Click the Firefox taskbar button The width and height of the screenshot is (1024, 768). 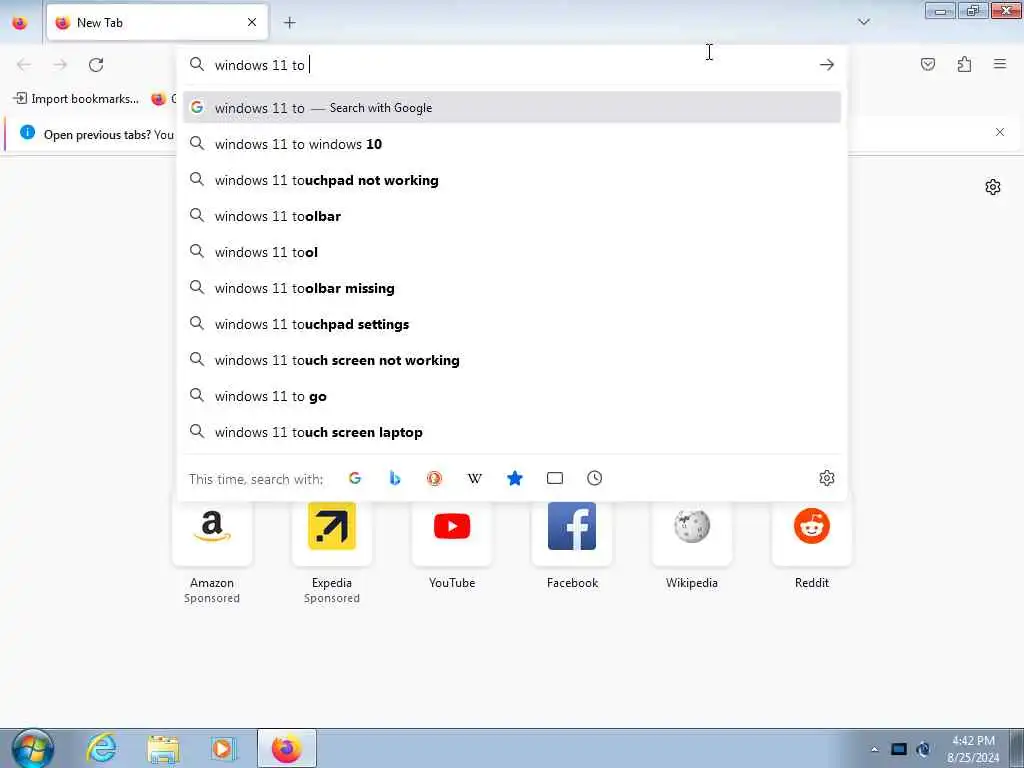pyautogui.click(x=287, y=748)
